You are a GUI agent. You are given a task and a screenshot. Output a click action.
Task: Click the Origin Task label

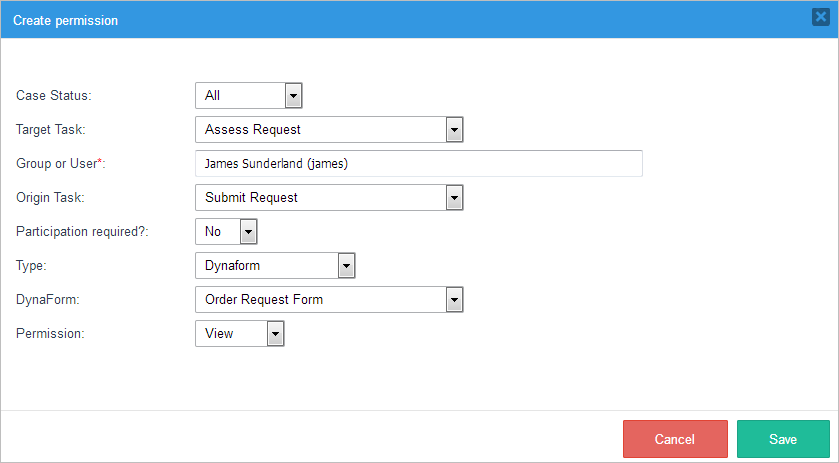pyautogui.click(x=50, y=198)
